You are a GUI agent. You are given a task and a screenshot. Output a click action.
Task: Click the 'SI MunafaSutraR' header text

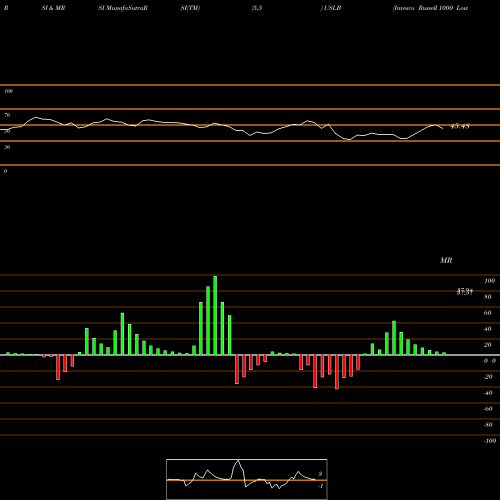click(123, 8)
